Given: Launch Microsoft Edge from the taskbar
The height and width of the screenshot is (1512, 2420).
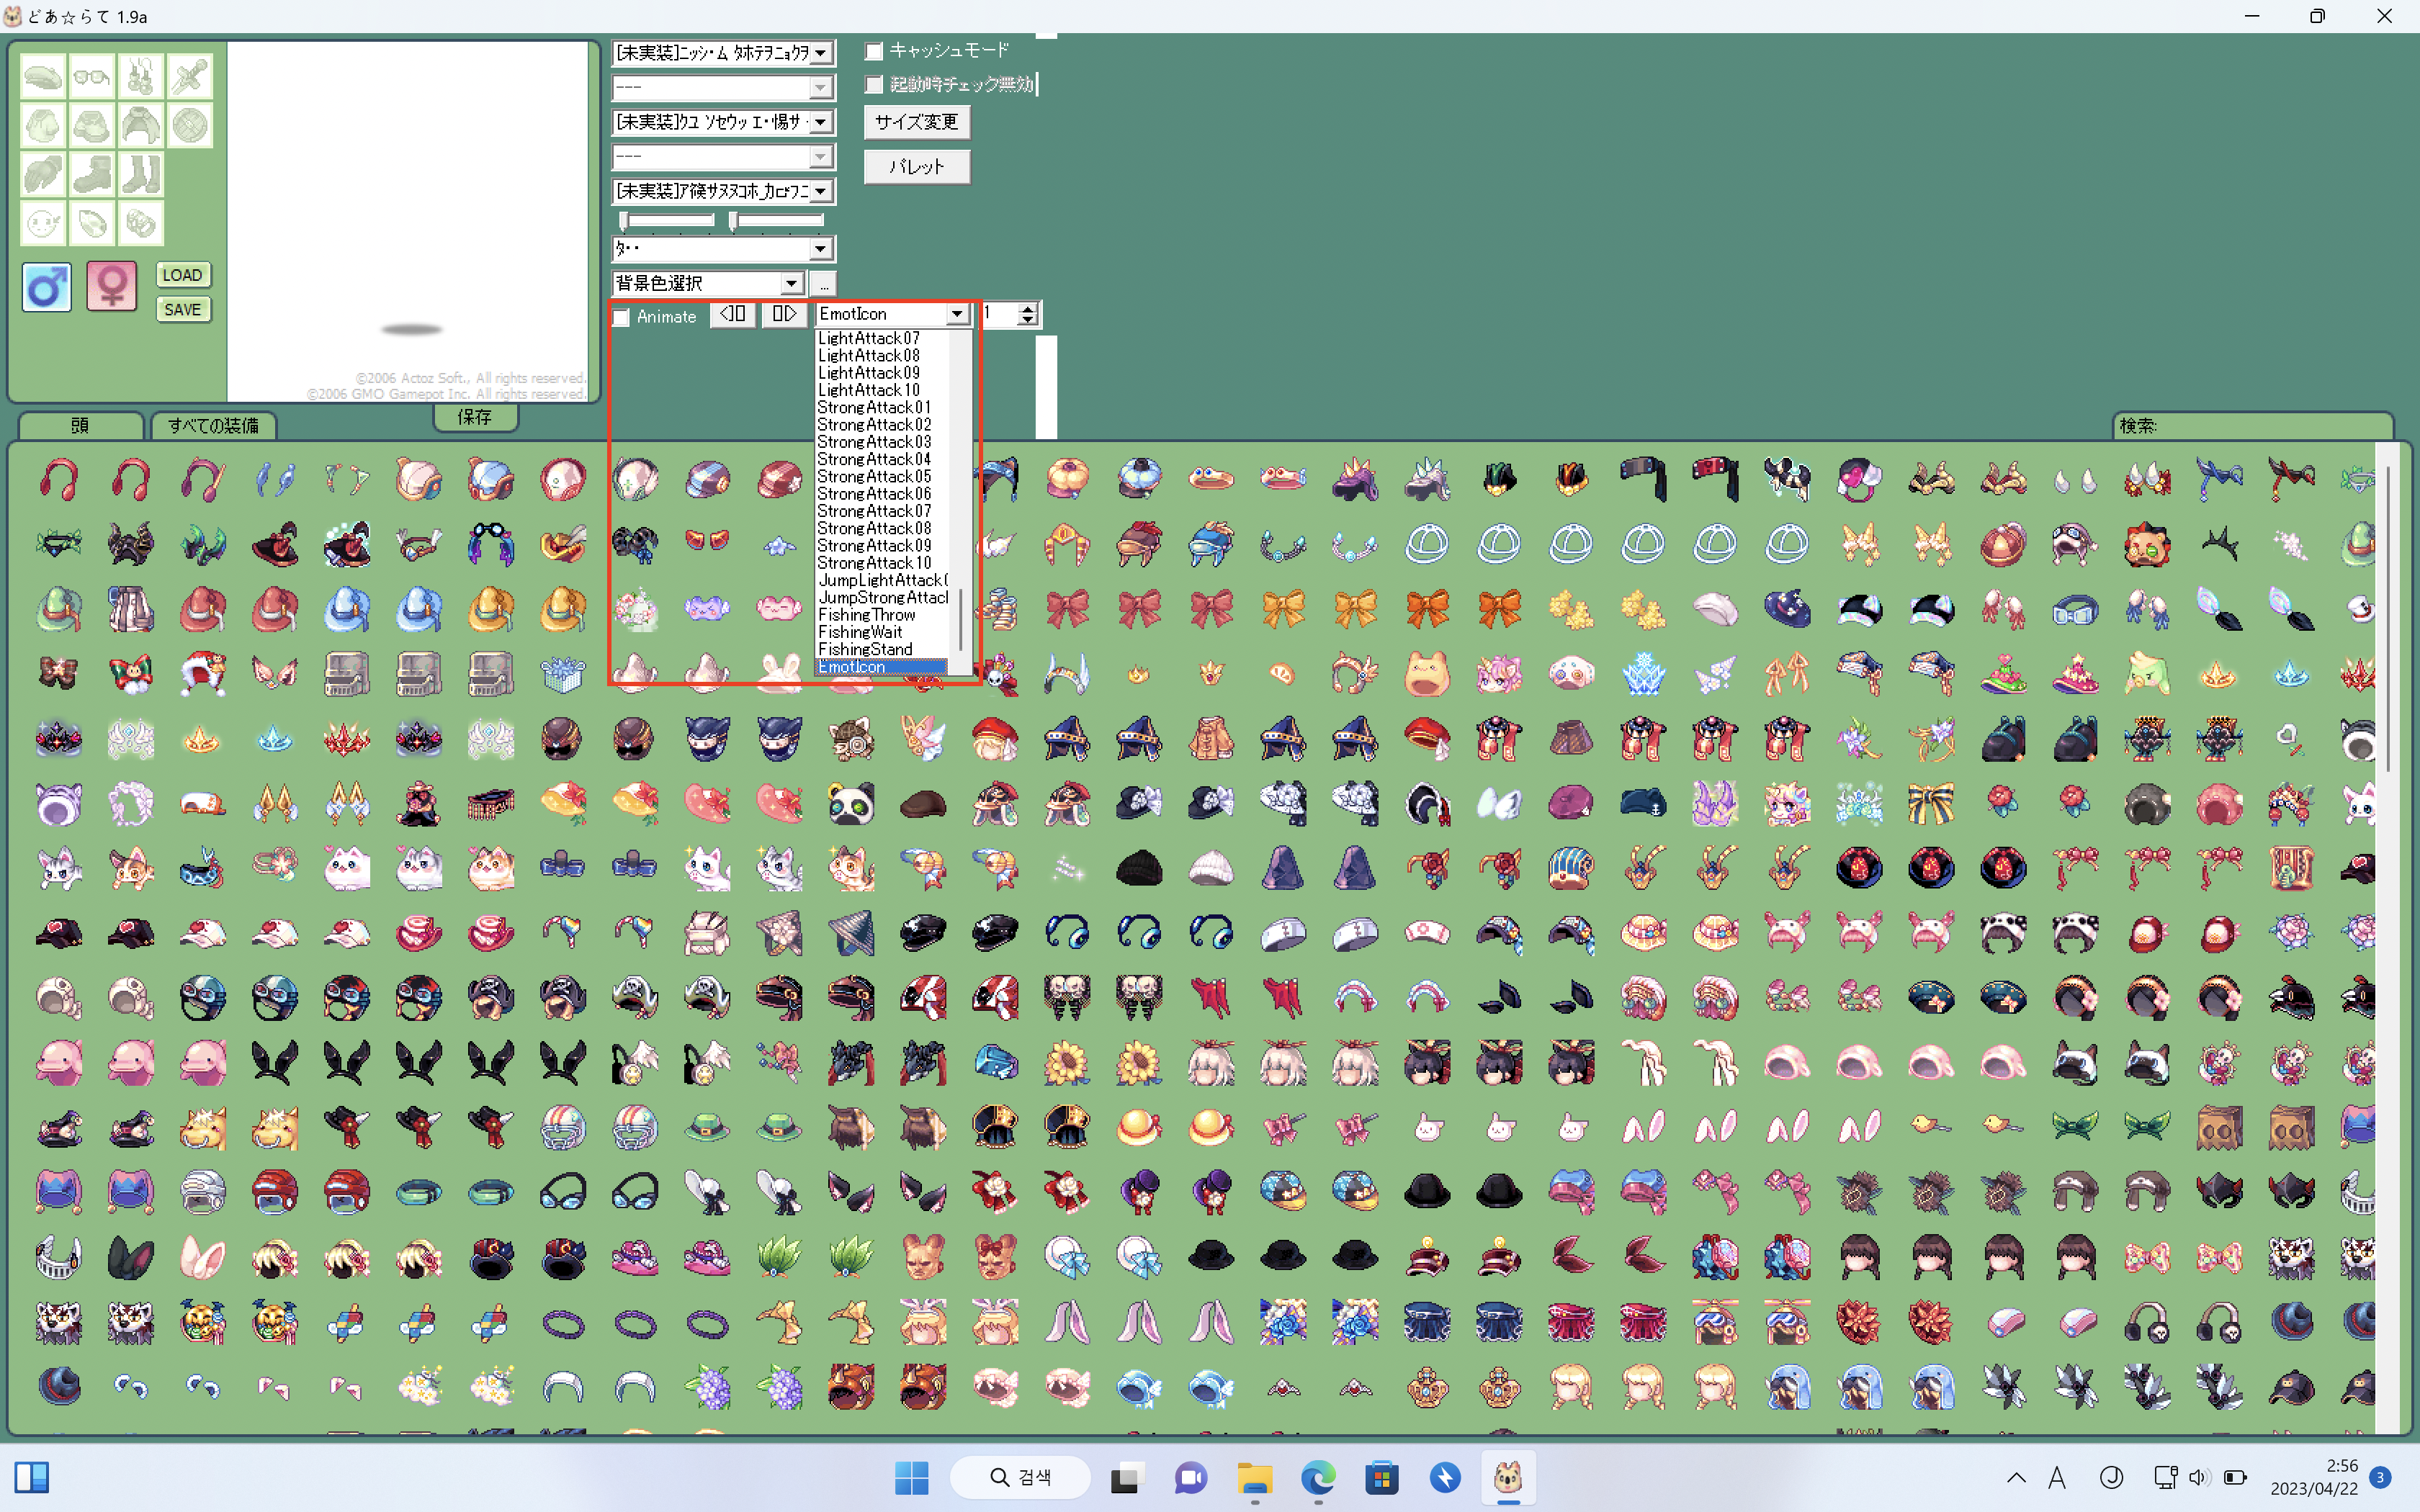Looking at the screenshot, I should click(x=1318, y=1478).
